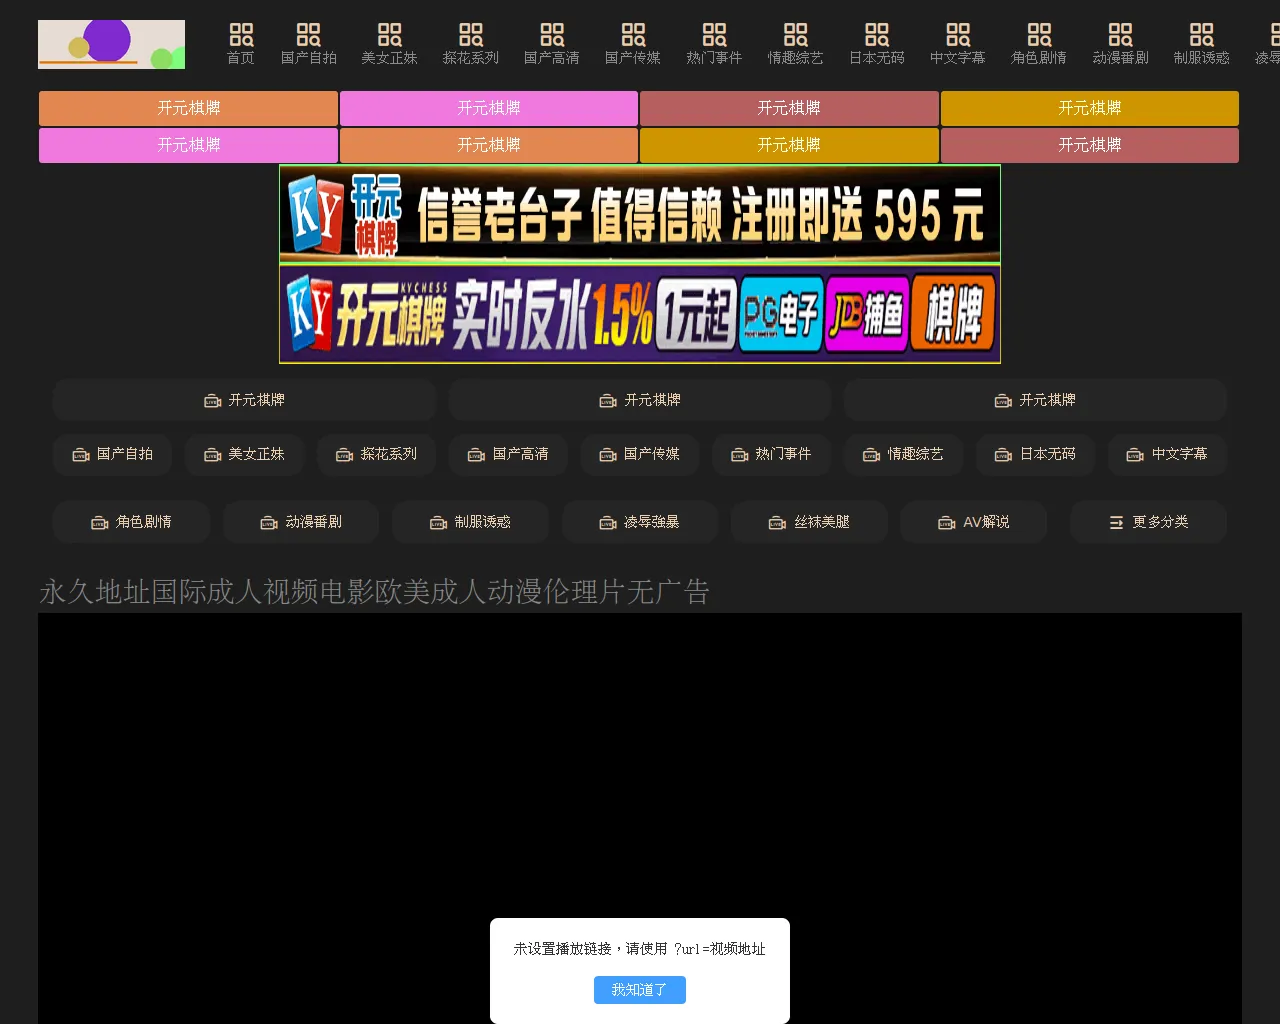Click the orange 开元棋牌 button in first row
The image size is (1280, 1024).
188,108
